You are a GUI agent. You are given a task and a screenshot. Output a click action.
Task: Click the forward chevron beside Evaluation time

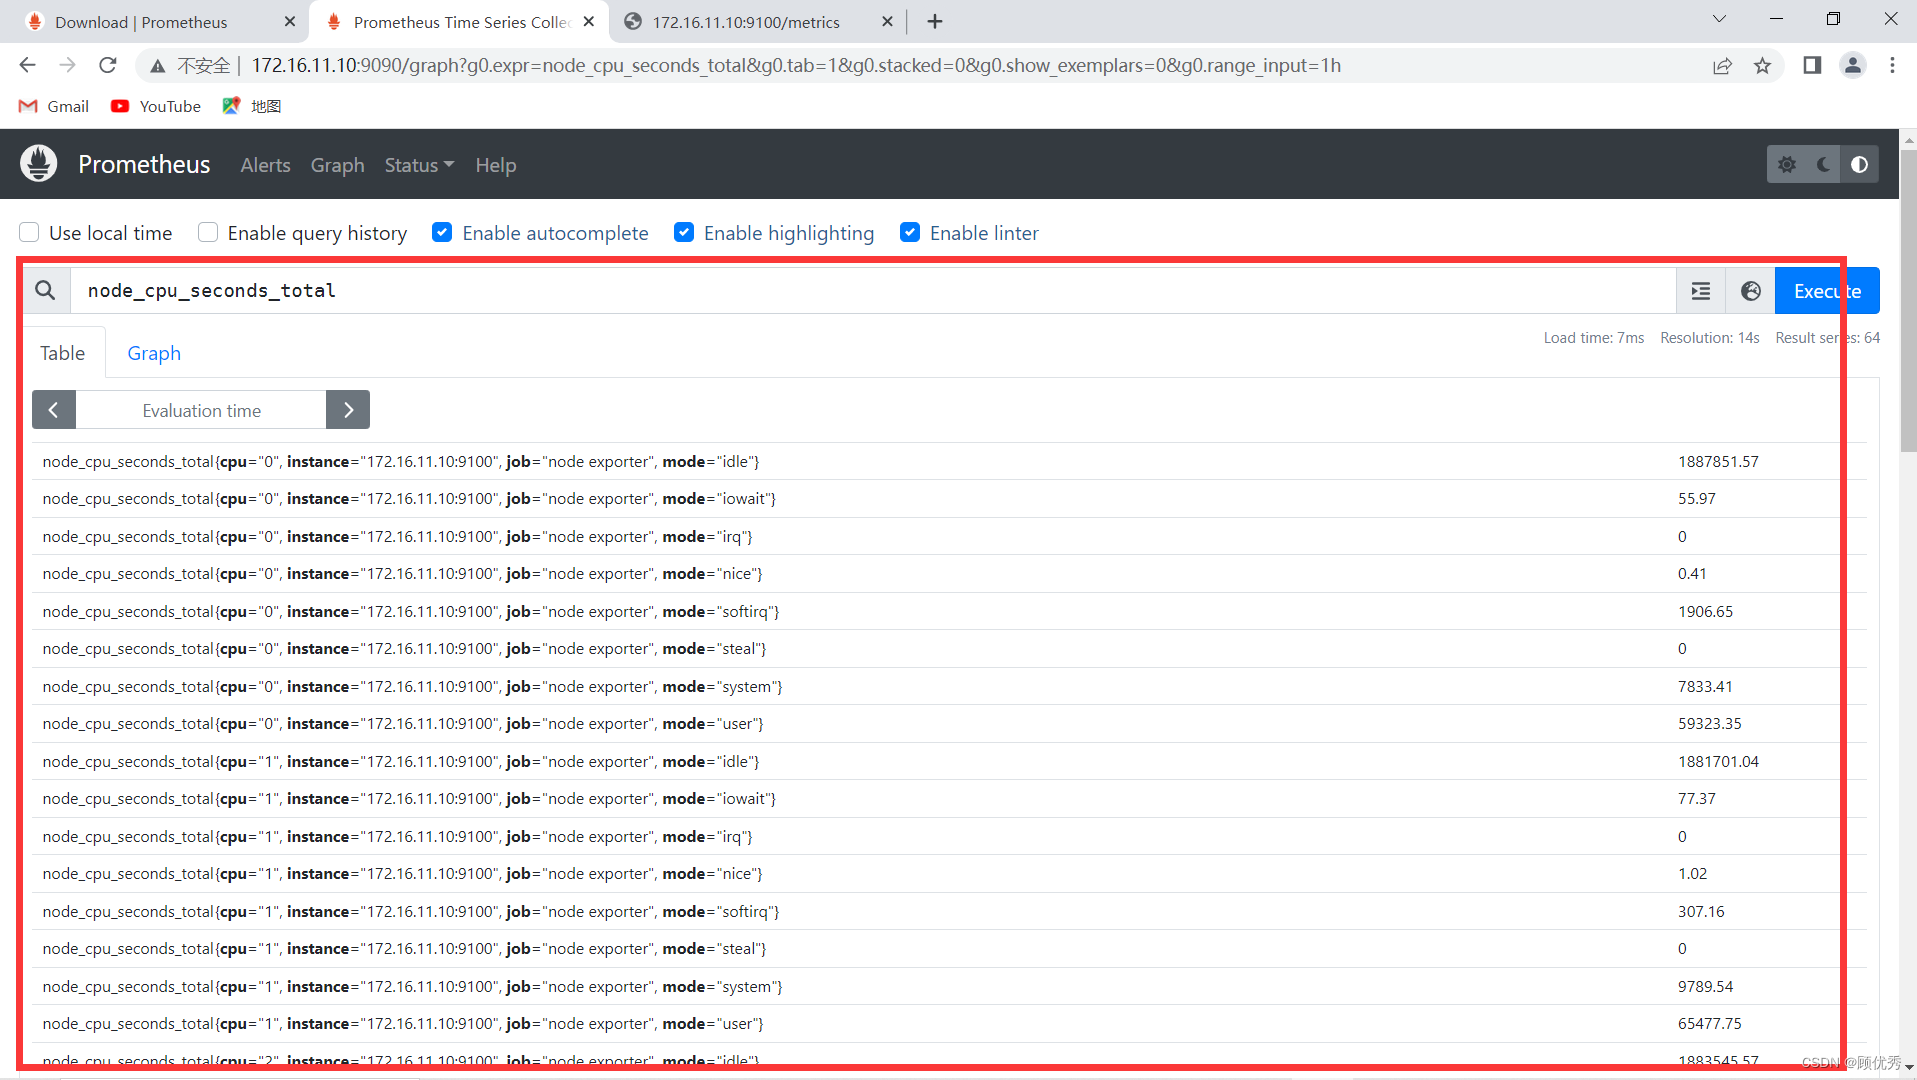coord(348,409)
